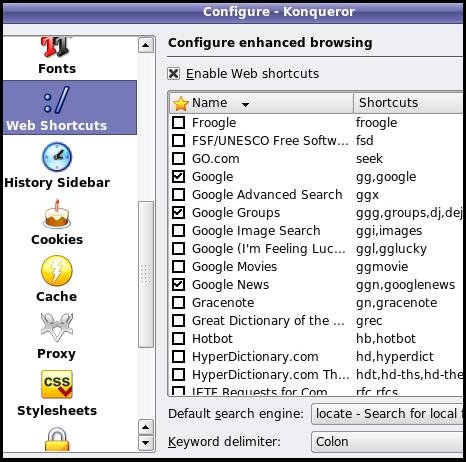Select the Froogle row name
466x462 pixels.
pos(214,123)
